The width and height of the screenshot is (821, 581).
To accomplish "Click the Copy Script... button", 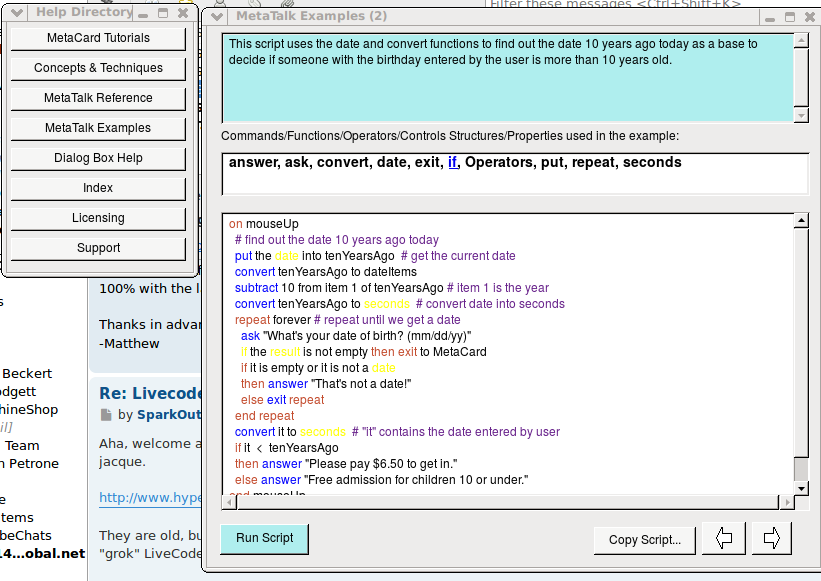I will coord(644,540).
